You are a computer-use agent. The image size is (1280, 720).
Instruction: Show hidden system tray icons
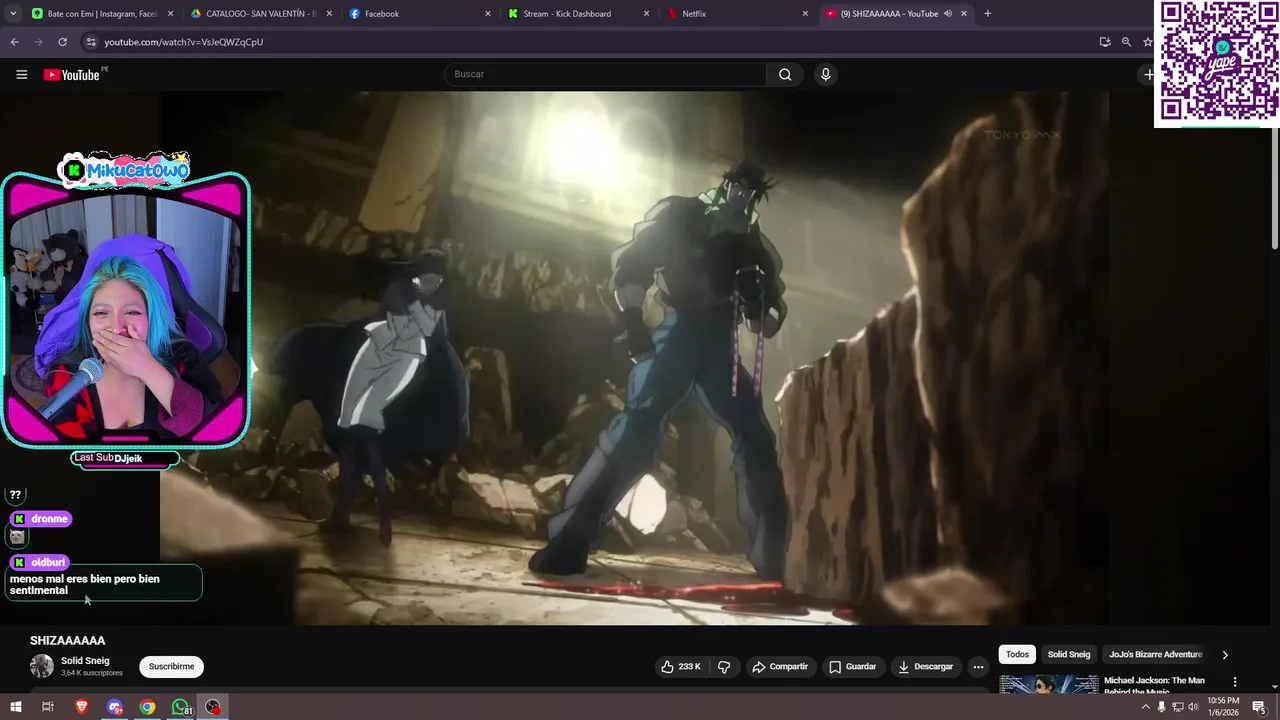pos(1145,707)
